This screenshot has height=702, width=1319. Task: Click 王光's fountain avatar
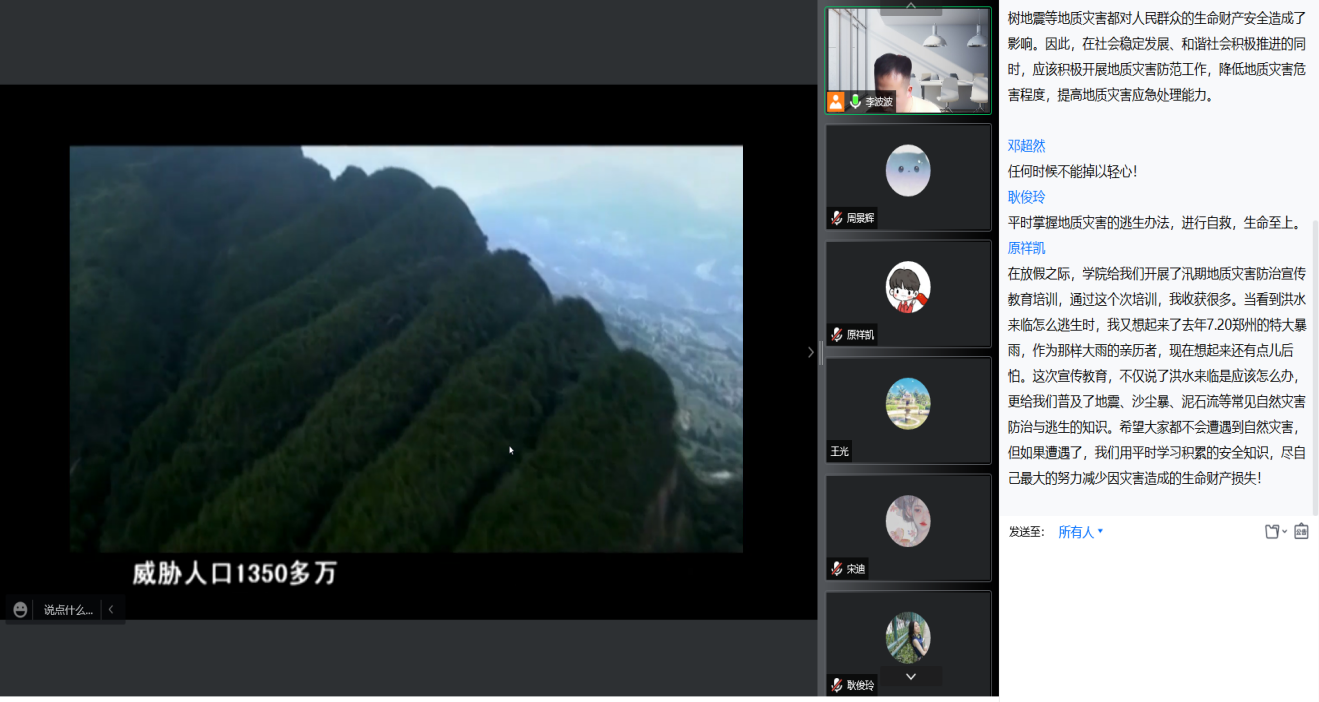(908, 404)
